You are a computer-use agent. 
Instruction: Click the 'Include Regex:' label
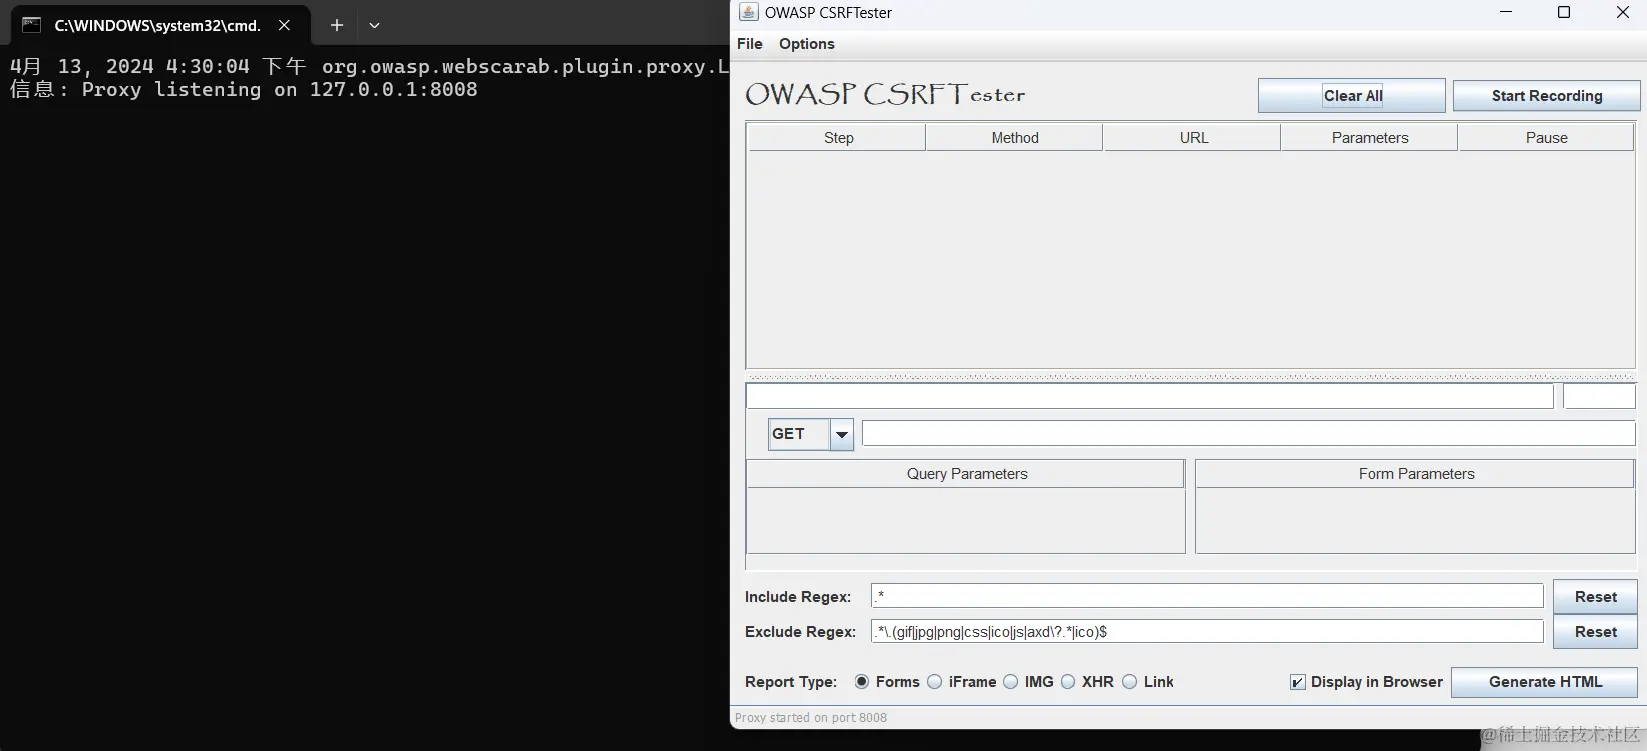(798, 597)
